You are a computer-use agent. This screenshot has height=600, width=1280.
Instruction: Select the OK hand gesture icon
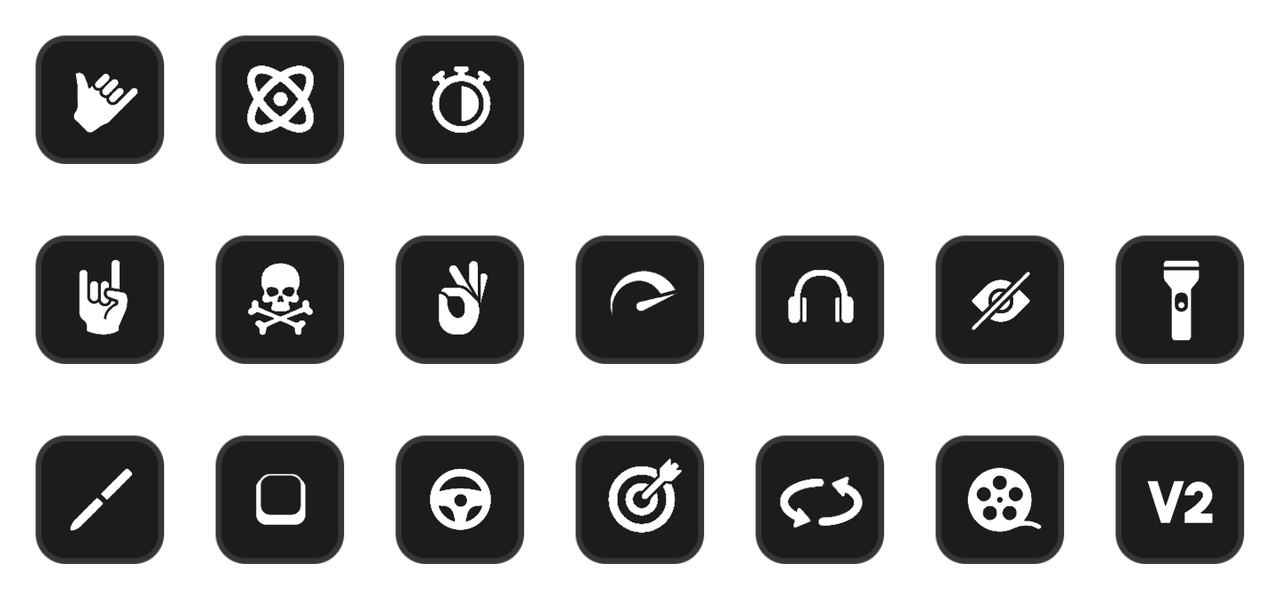460,300
